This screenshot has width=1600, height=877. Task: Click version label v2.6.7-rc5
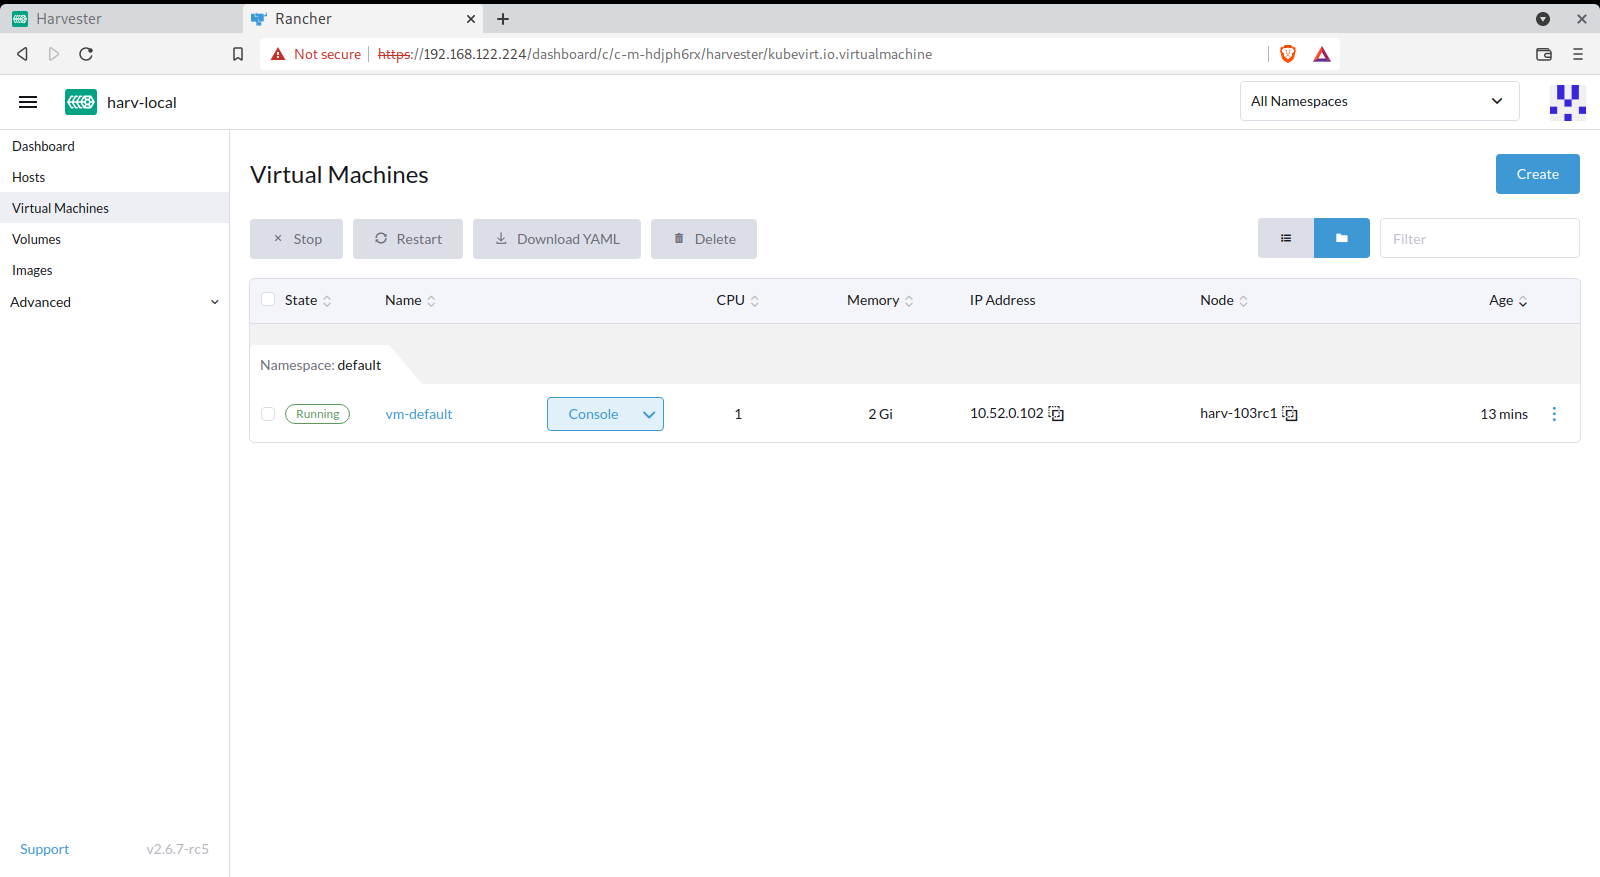[178, 849]
